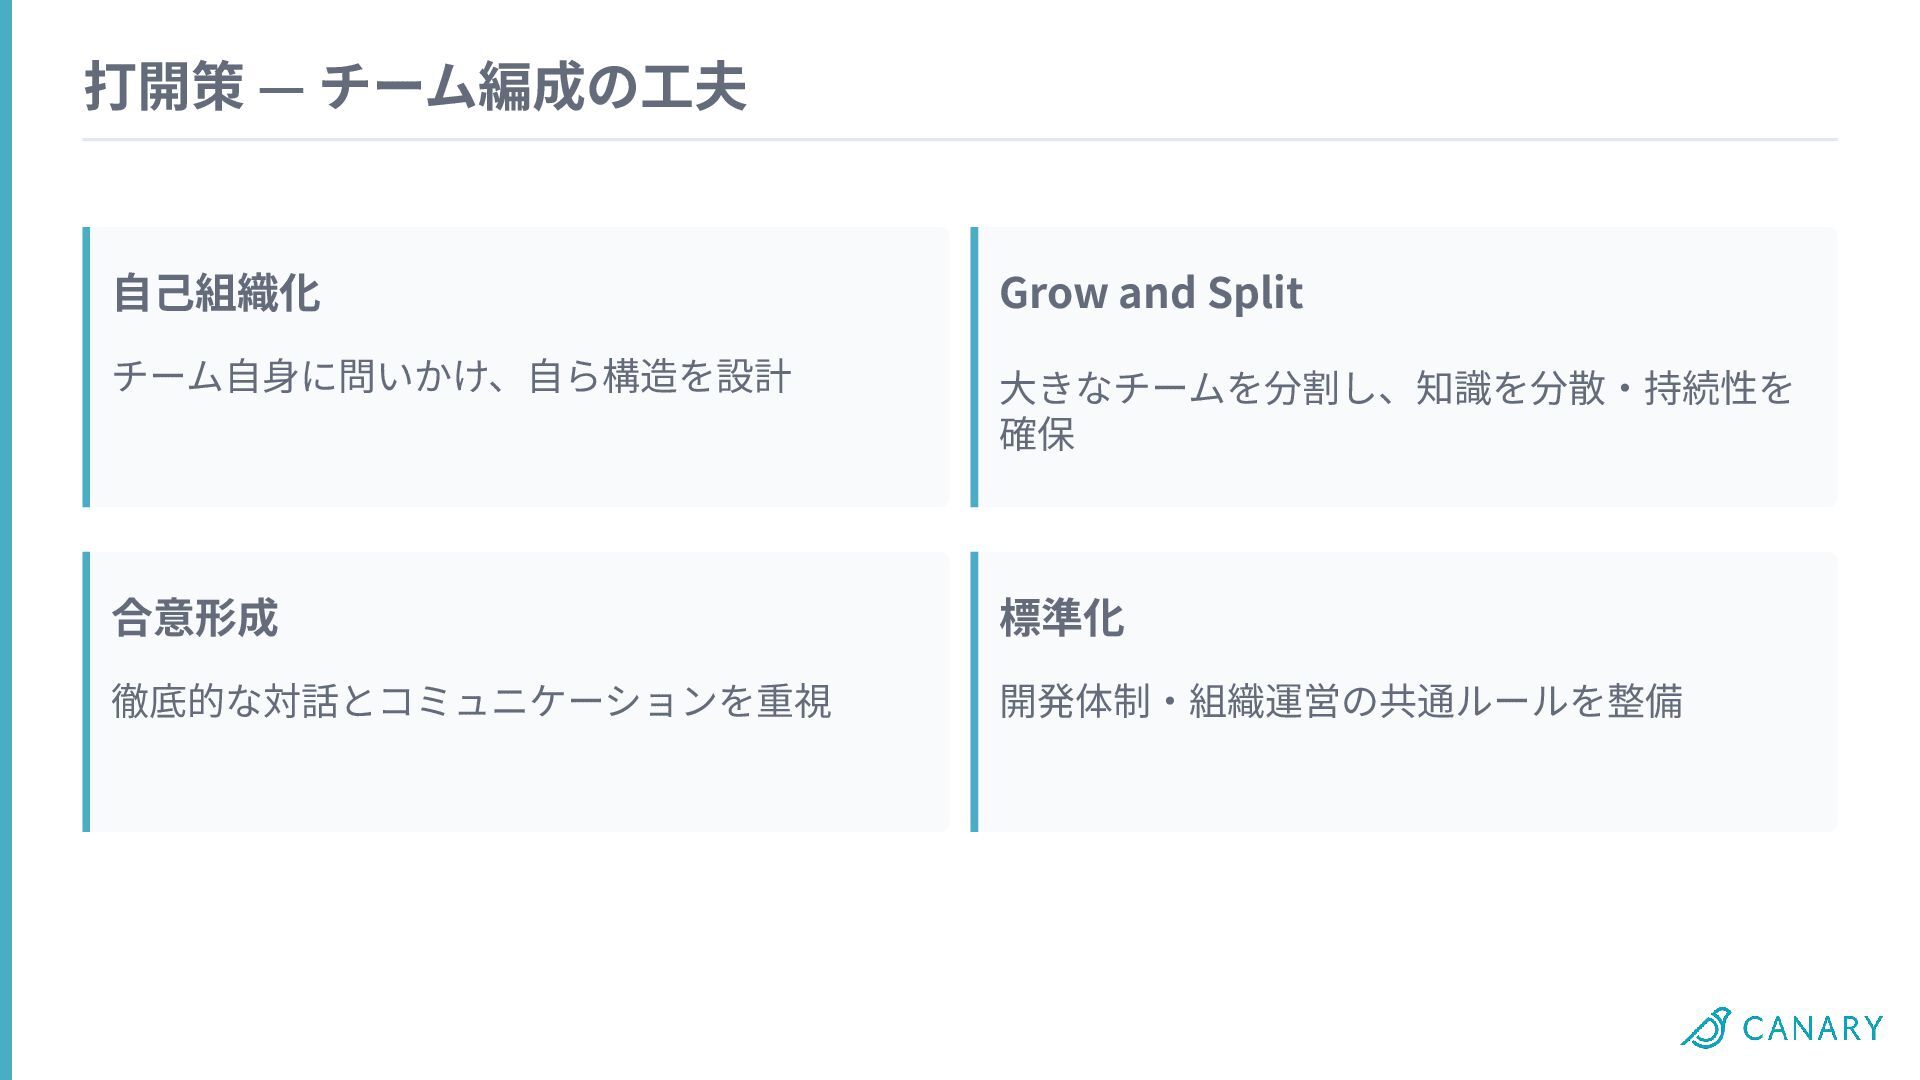Click the divider line under the title
The image size is (1920, 1080).
click(x=960, y=139)
